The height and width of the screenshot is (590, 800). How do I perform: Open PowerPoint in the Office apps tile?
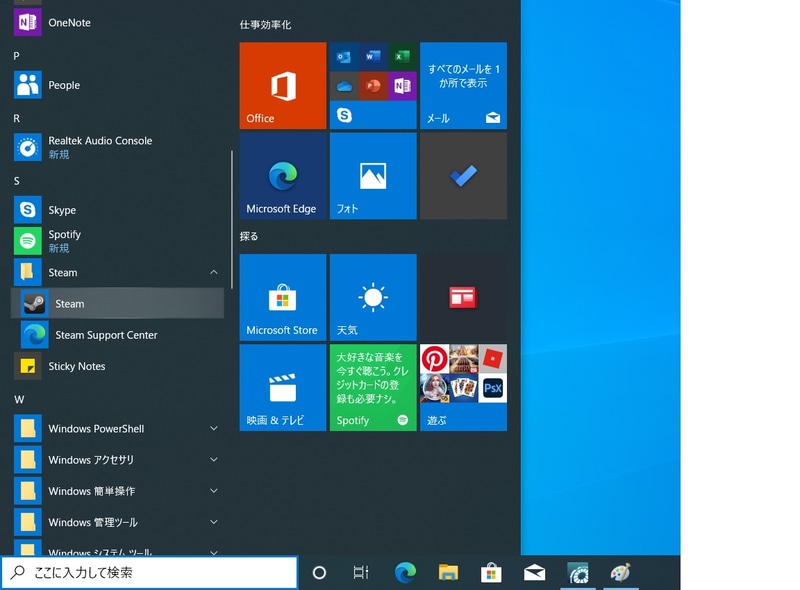point(373,86)
